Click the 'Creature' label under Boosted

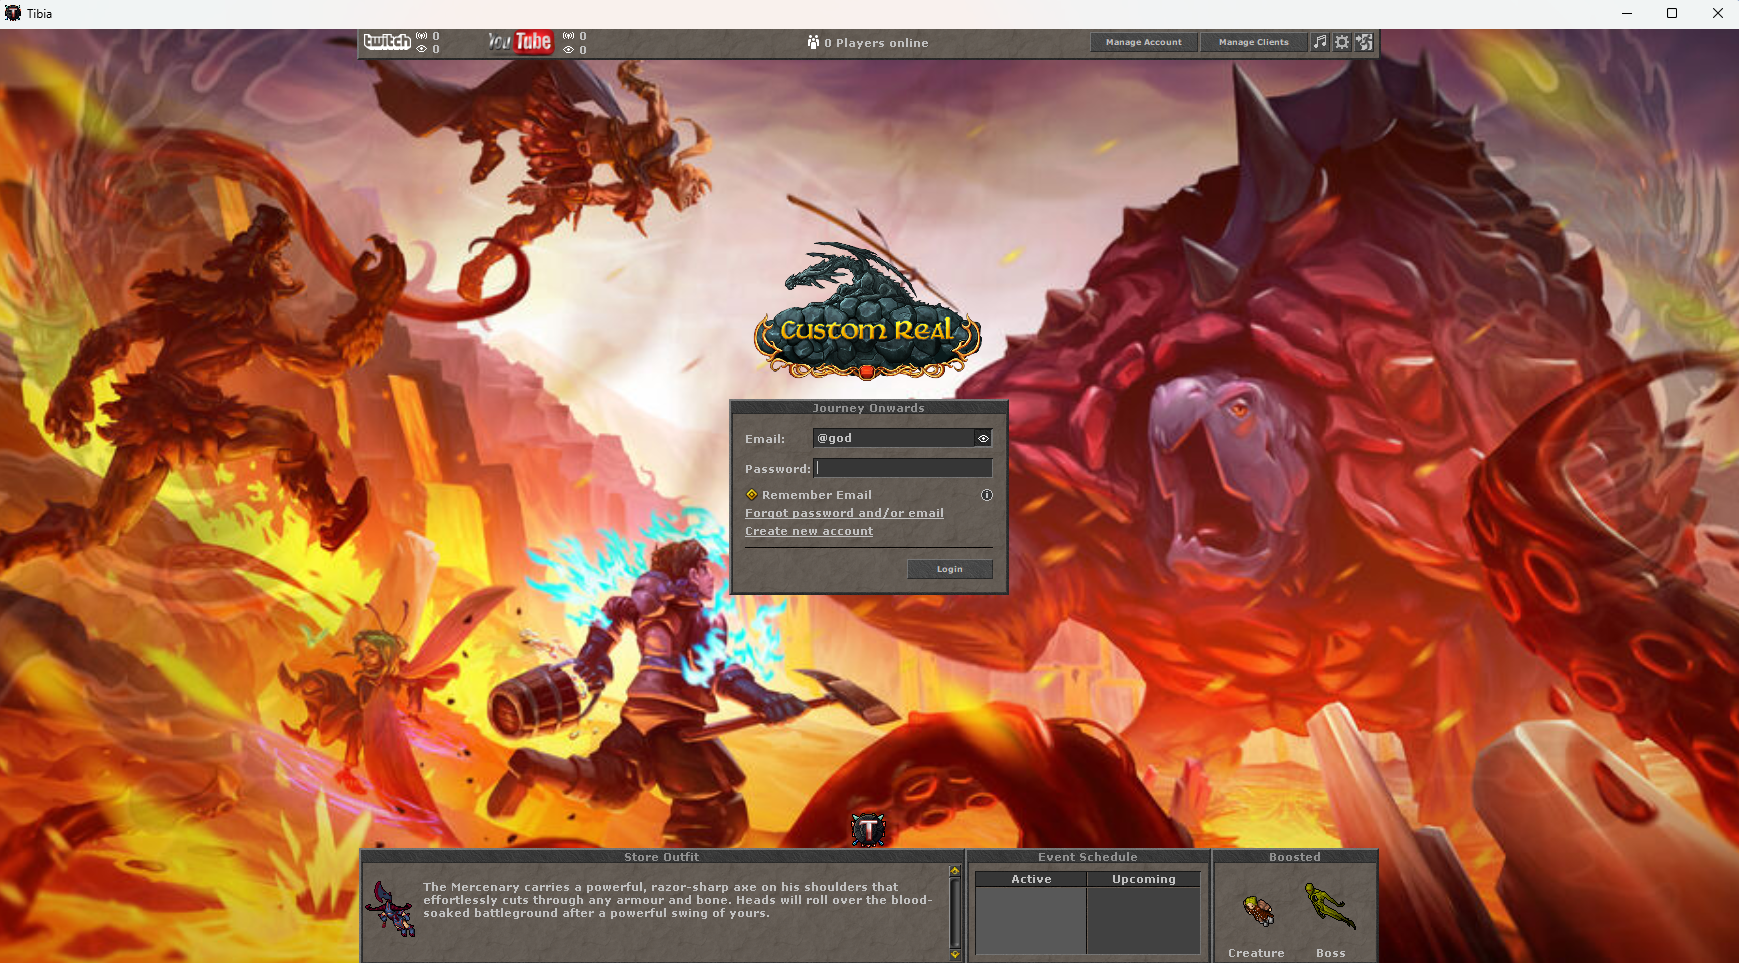1256,953
